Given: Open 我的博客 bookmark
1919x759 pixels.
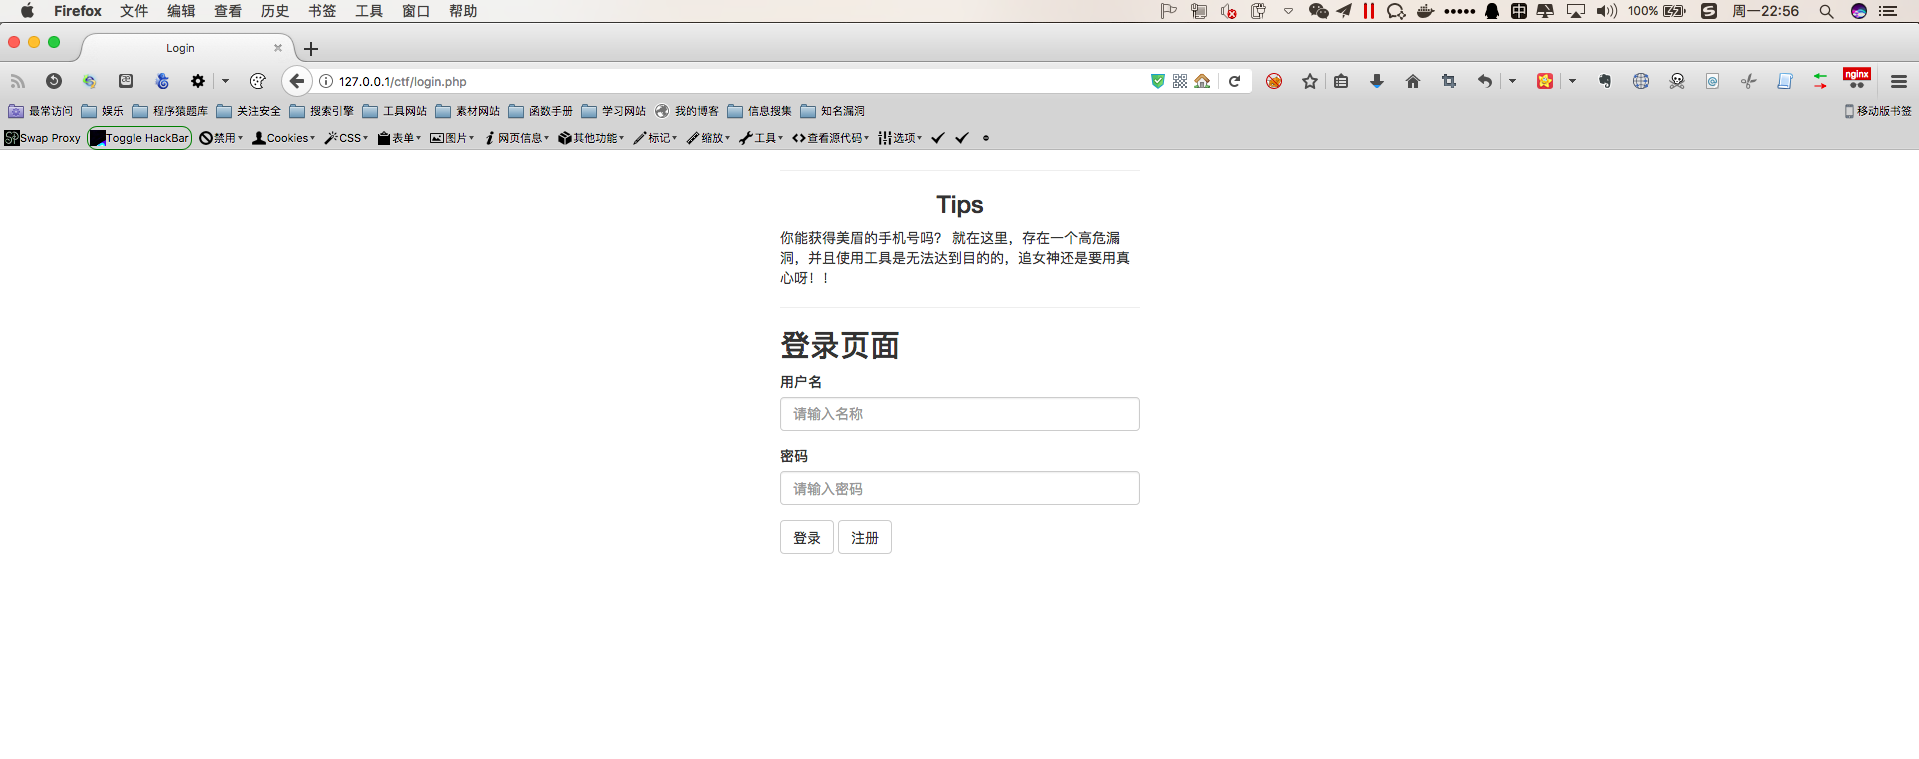Looking at the screenshot, I should (687, 111).
